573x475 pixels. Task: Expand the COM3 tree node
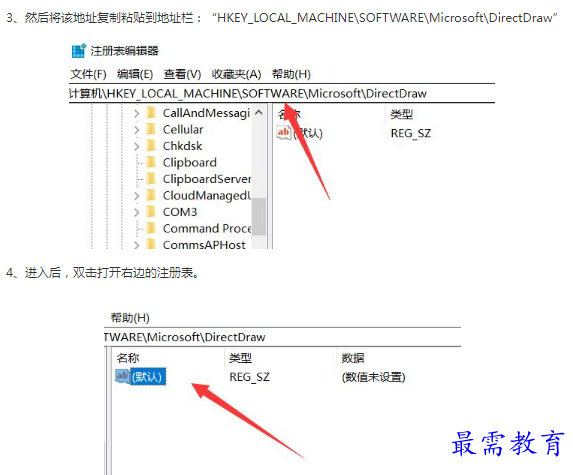137,212
